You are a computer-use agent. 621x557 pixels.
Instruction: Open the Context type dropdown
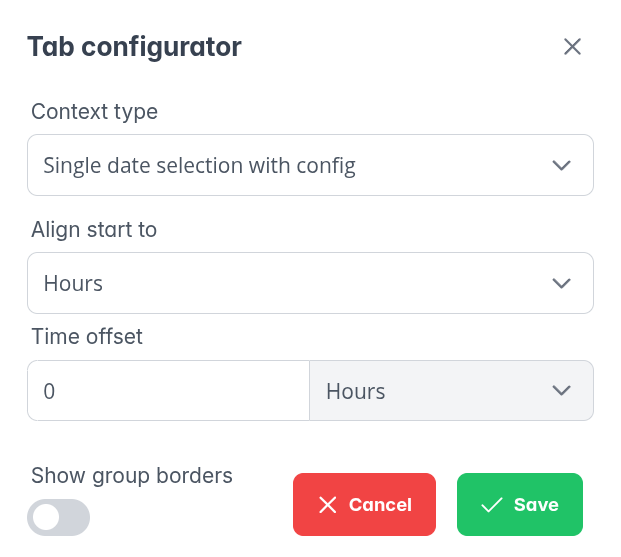[x=310, y=165]
